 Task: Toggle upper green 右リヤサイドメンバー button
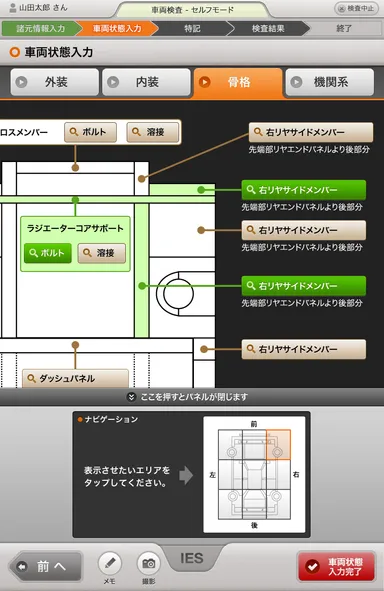(304, 190)
